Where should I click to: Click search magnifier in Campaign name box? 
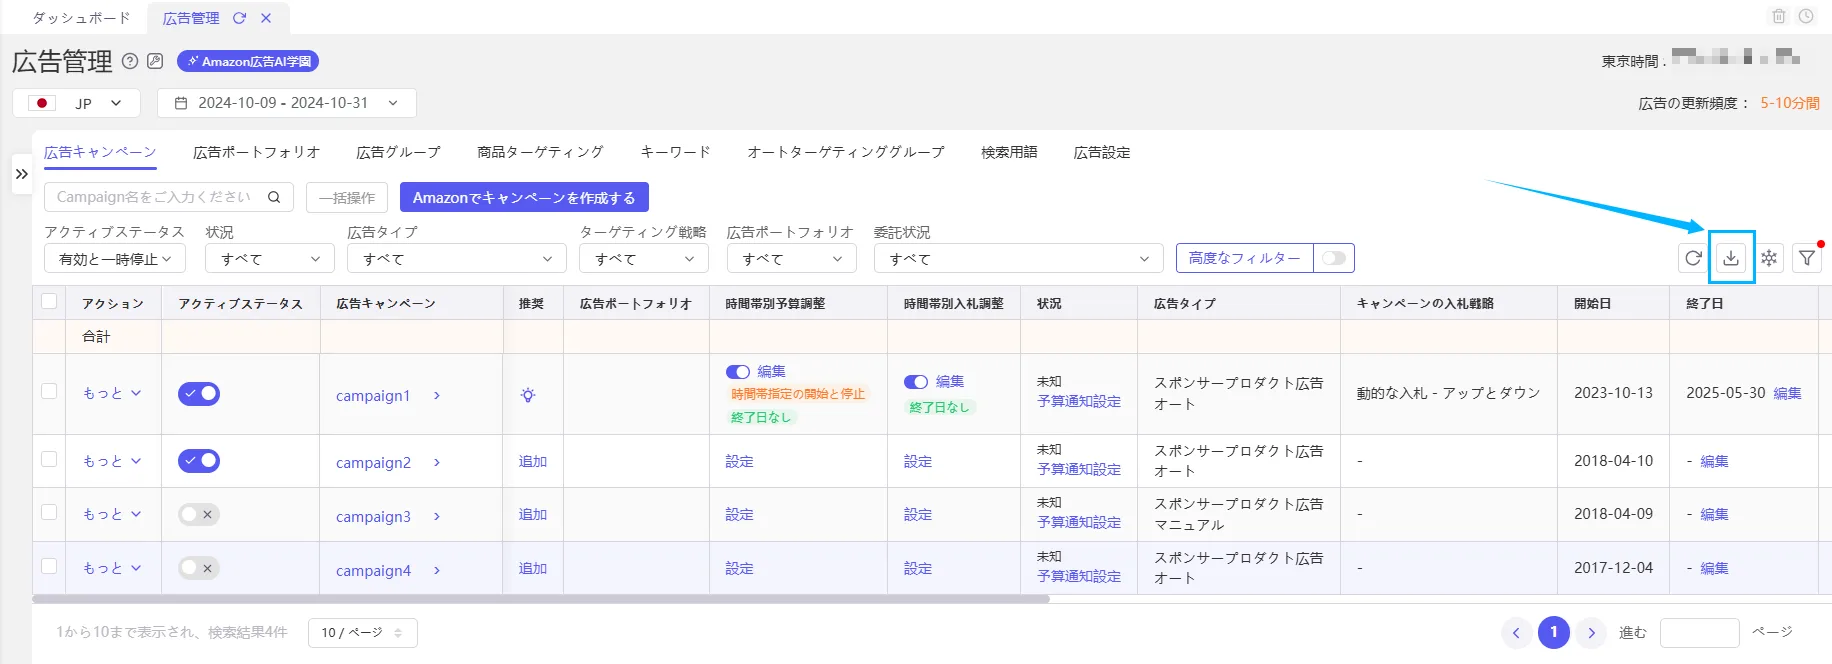coord(274,197)
